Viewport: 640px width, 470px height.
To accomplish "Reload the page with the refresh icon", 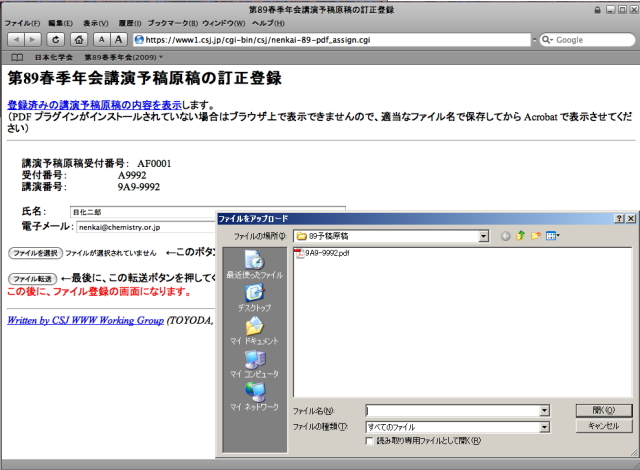I will [x=56, y=40].
